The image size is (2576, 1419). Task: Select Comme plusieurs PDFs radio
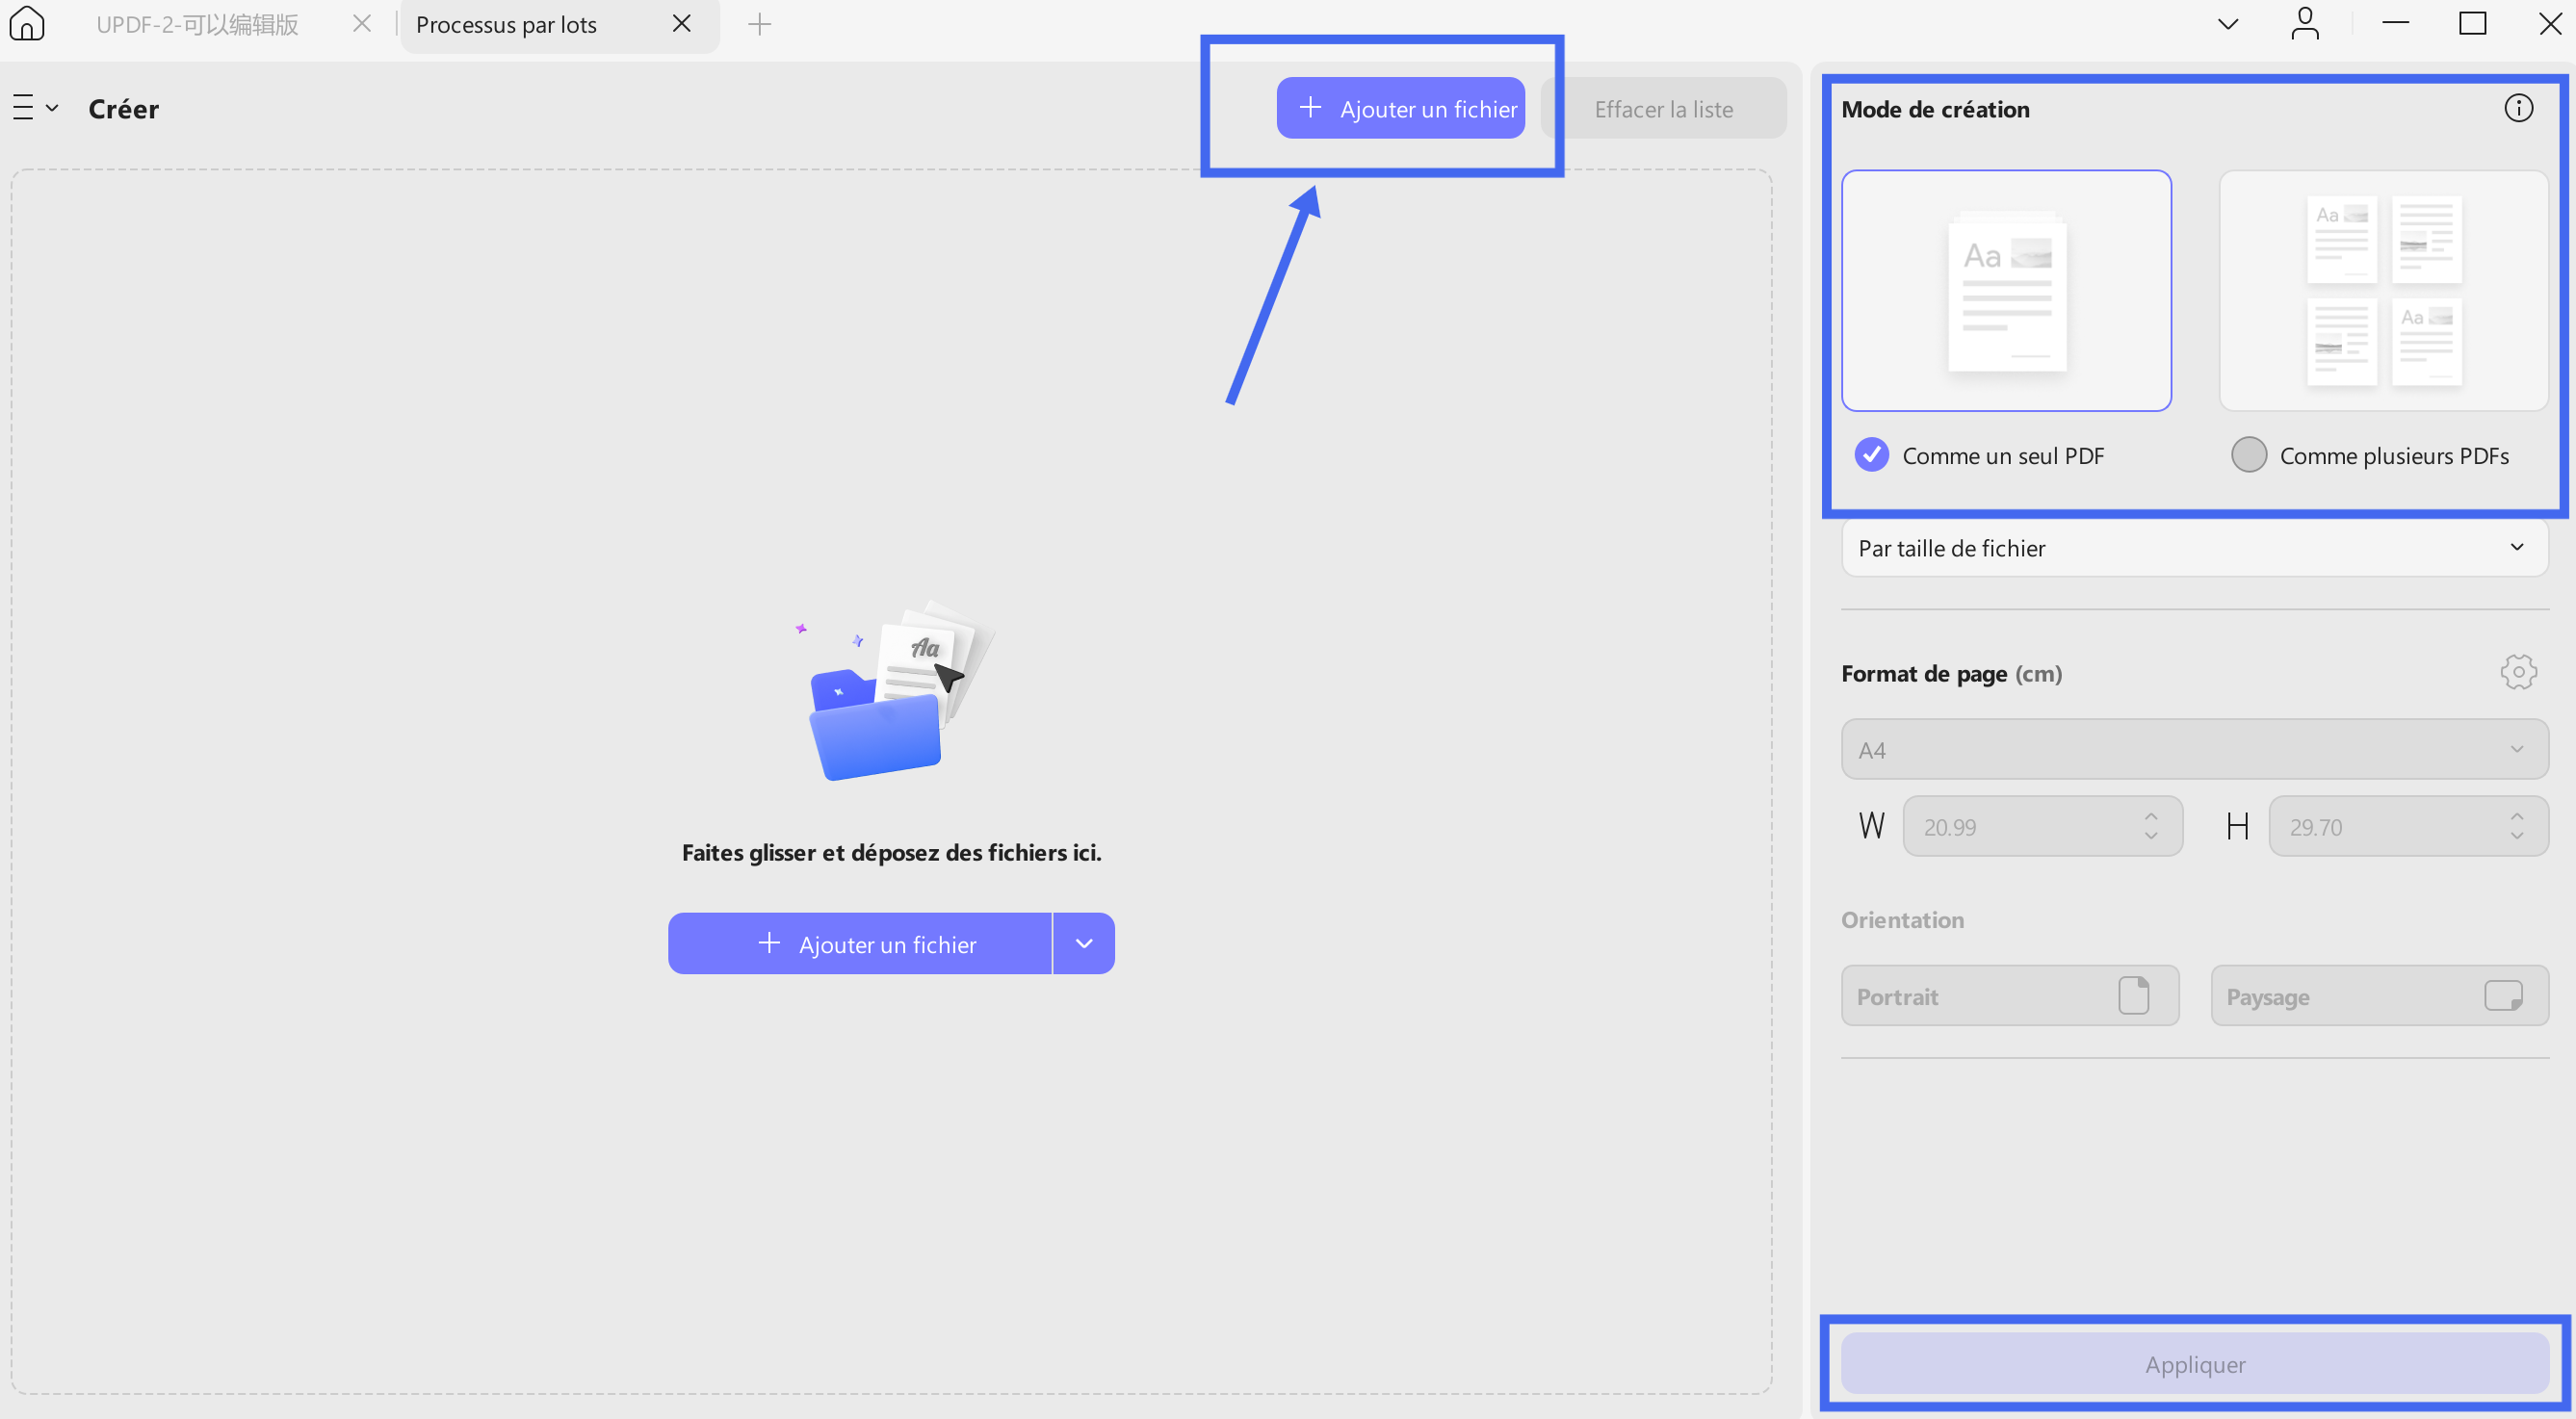point(2248,455)
